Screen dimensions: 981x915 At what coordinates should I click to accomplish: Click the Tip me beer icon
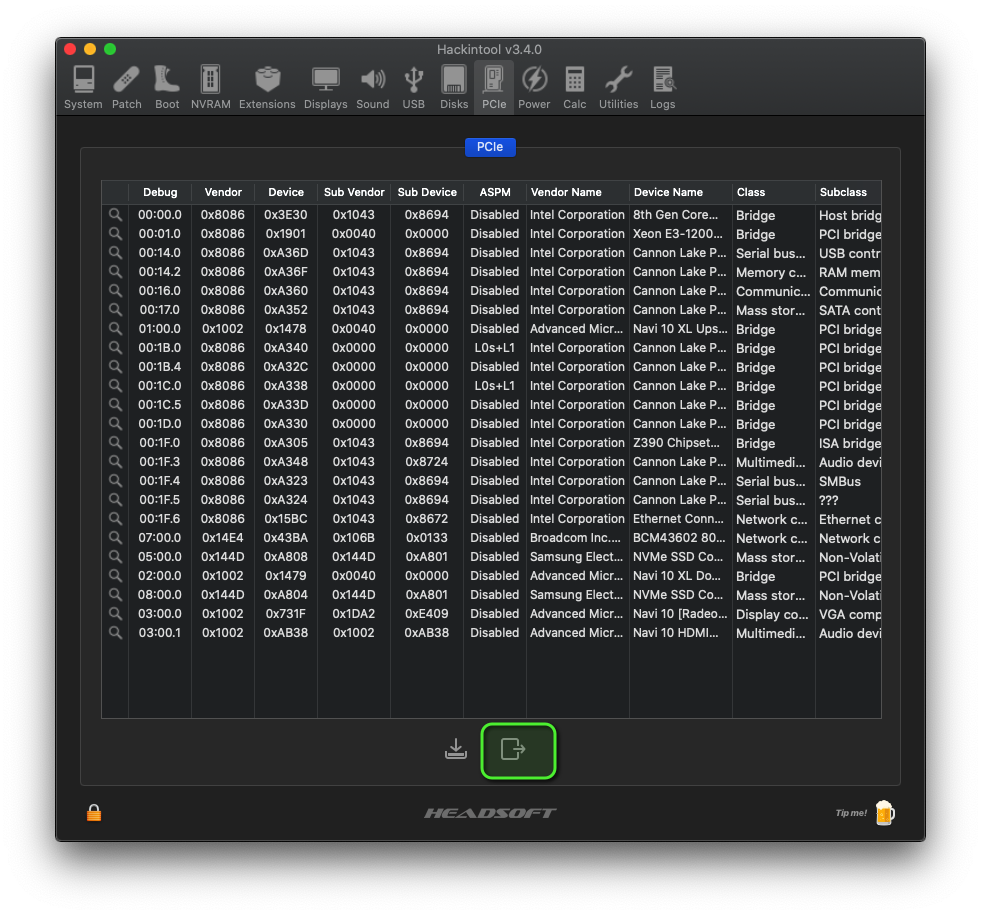(x=884, y=813)
